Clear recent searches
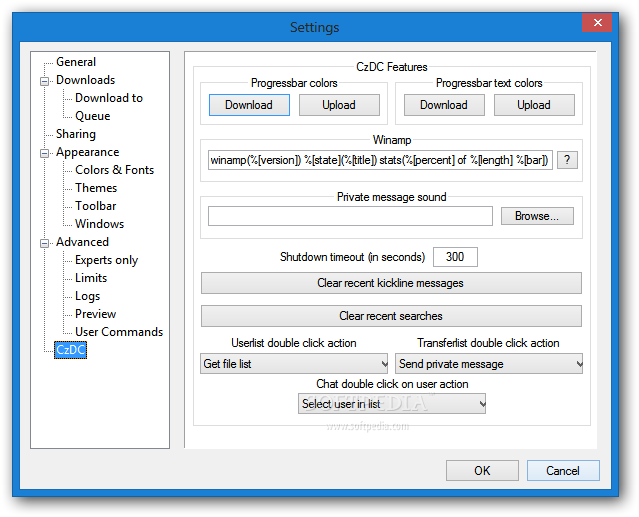The height and width of the screenshot is (517, 639). pyautogui.click(x=391, y=316)
